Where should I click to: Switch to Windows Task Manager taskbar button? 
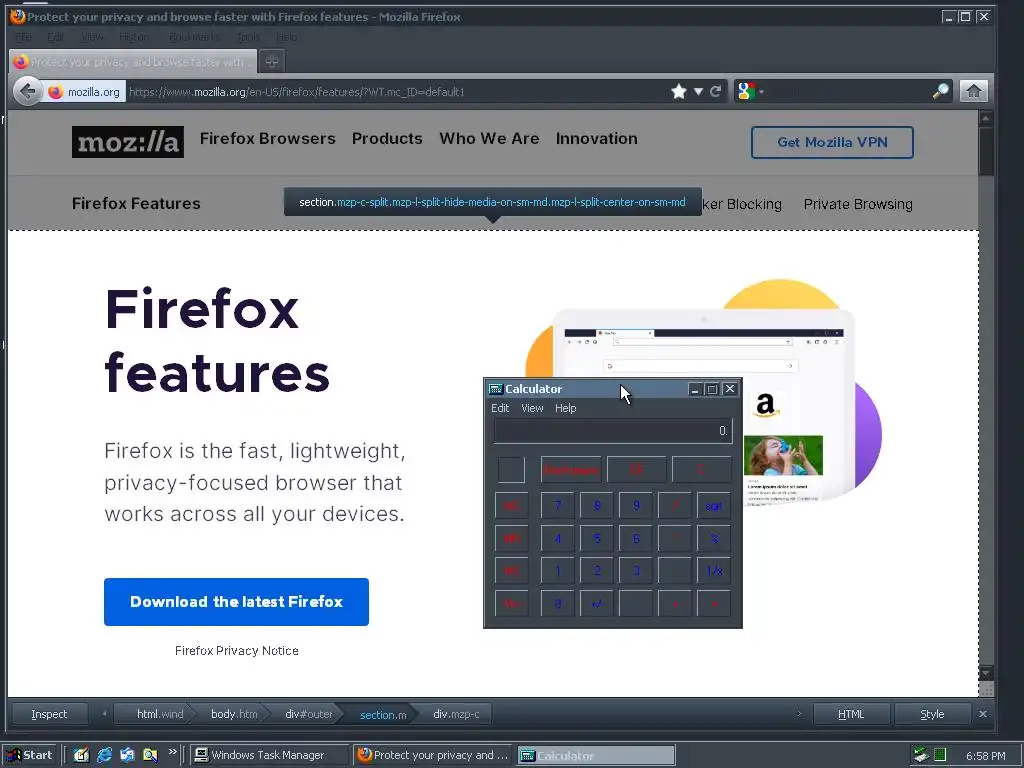click(270, 755)
